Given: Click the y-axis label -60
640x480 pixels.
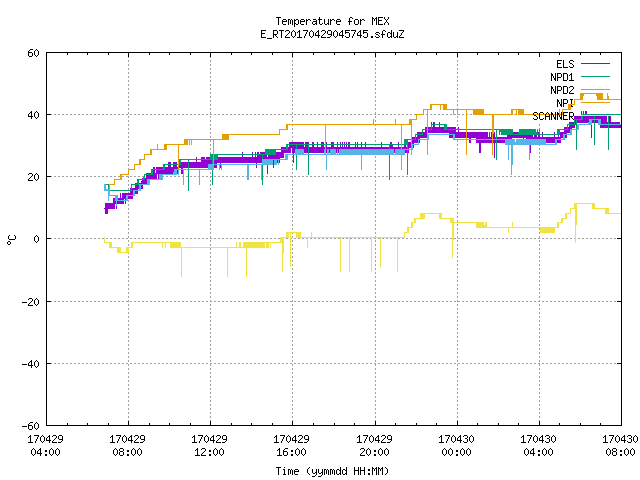Looking at the screenshot, I should [x=31, y=426].
